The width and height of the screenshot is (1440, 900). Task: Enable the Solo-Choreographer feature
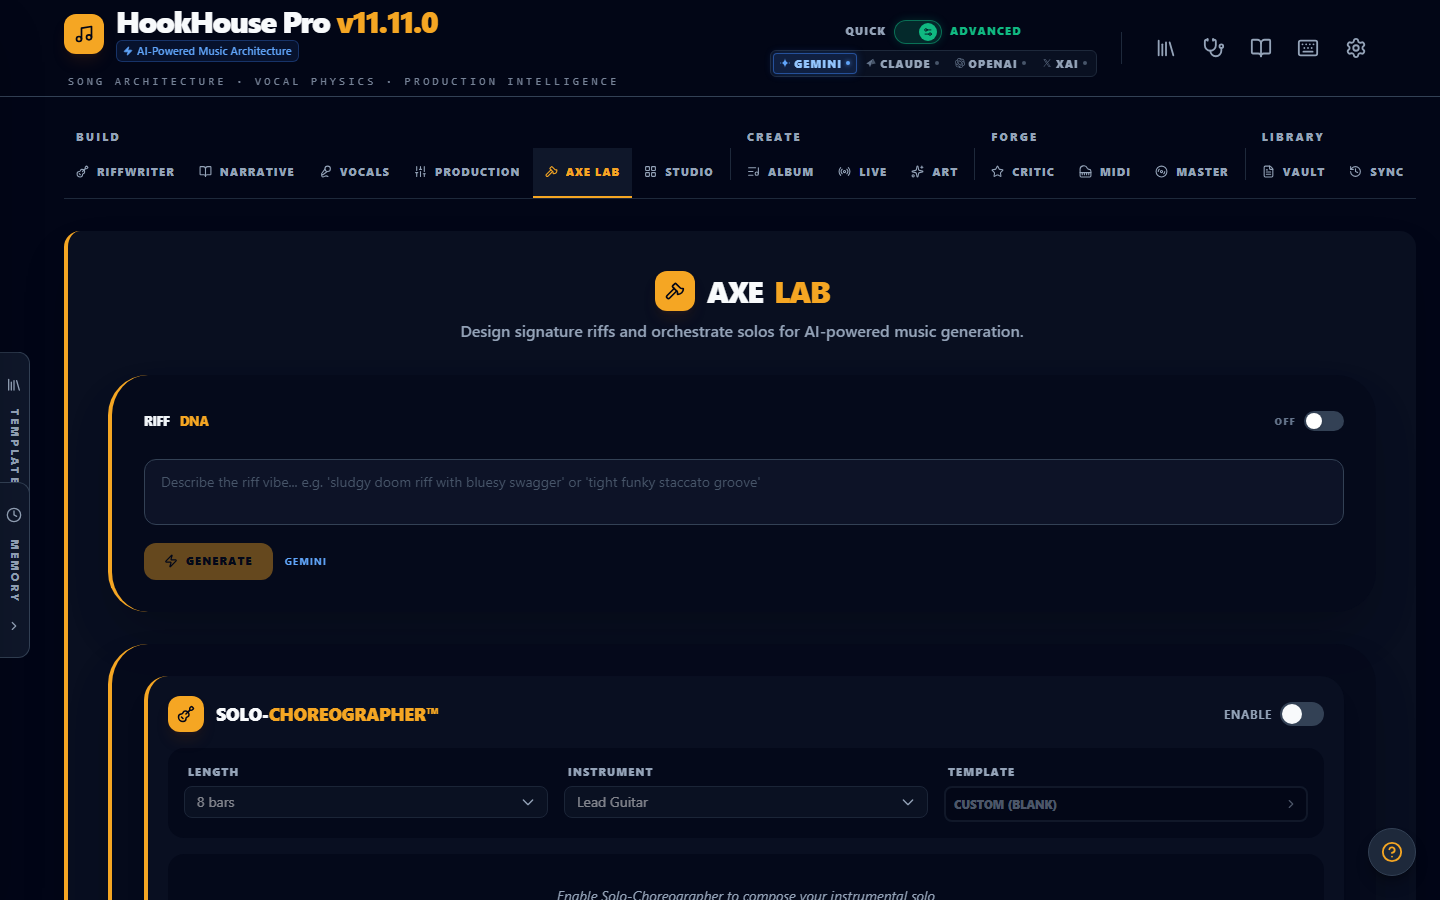coord(1301,714)
